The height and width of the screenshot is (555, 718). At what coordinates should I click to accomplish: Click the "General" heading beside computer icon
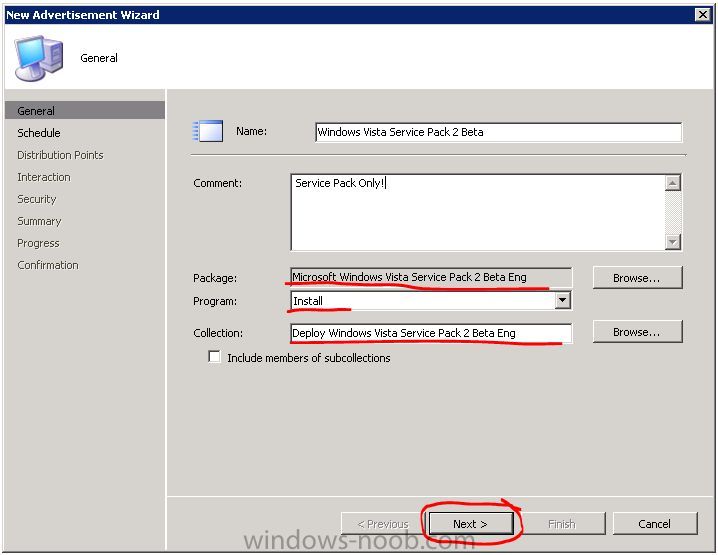point(99,58)
